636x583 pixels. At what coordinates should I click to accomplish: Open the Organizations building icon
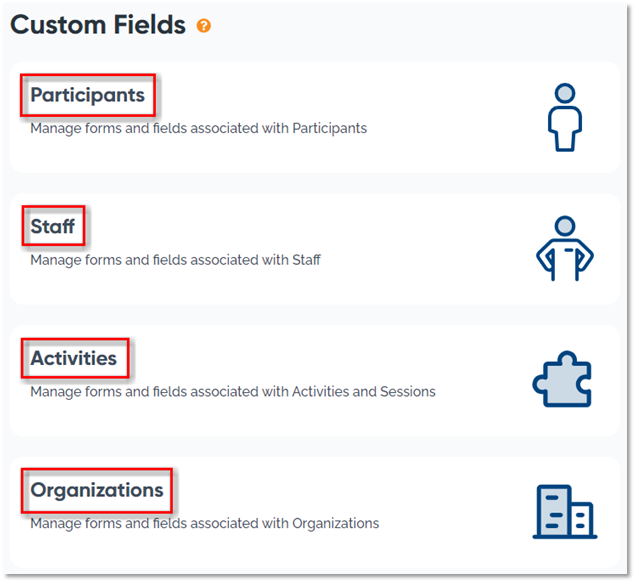[564, 512]
